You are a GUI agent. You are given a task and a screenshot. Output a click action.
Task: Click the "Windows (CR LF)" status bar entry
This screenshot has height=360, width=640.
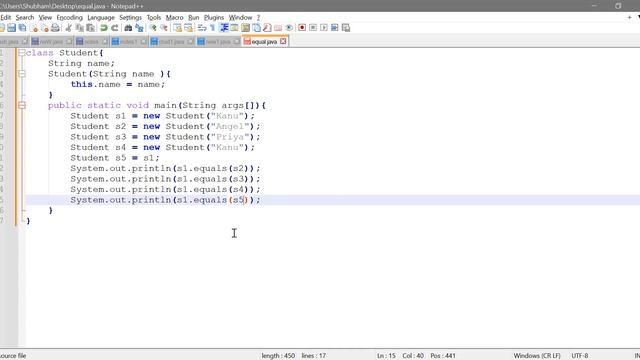click(x=537, y=356)
